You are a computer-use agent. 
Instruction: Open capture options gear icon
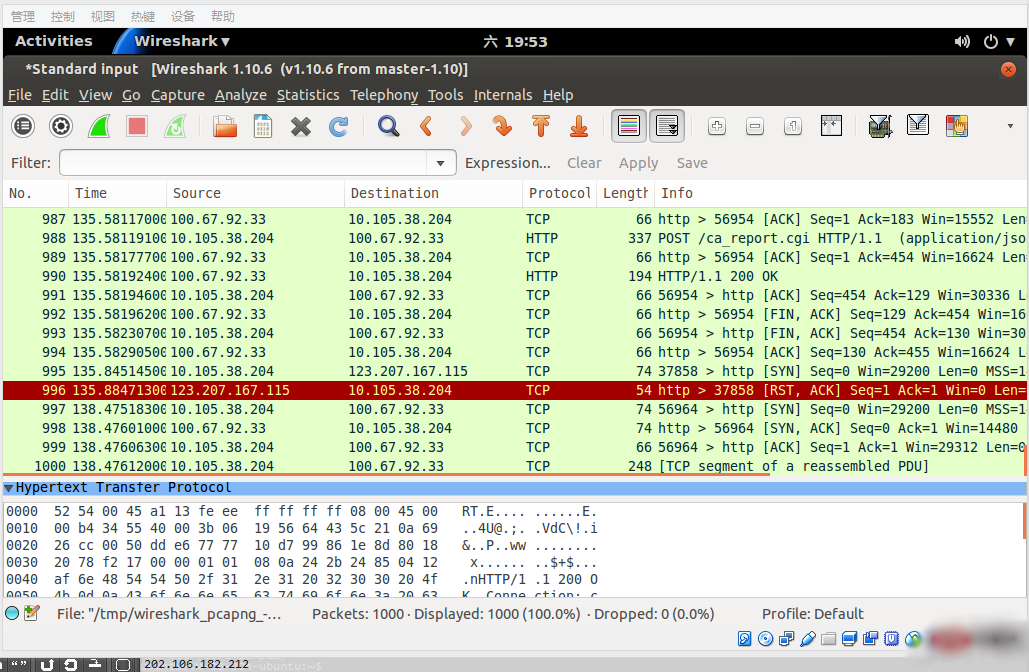coord(61,126)
